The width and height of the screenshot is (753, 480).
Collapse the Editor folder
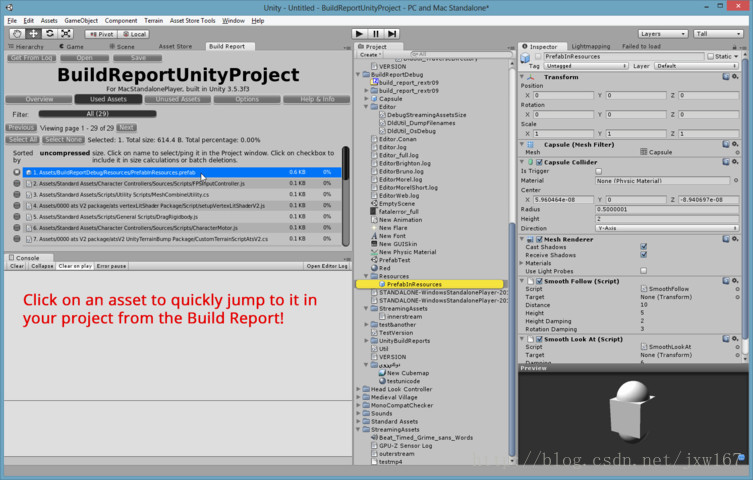coord(366,107)
